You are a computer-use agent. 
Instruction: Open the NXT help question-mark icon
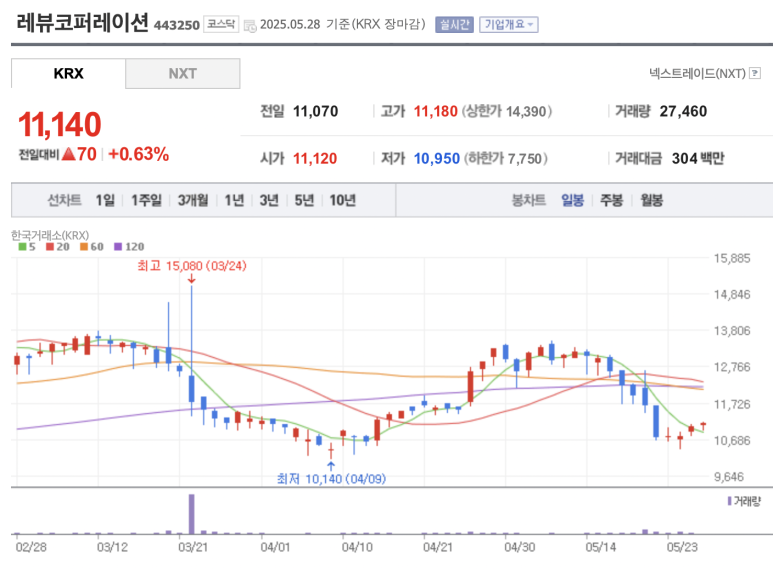tap(754, 73)
